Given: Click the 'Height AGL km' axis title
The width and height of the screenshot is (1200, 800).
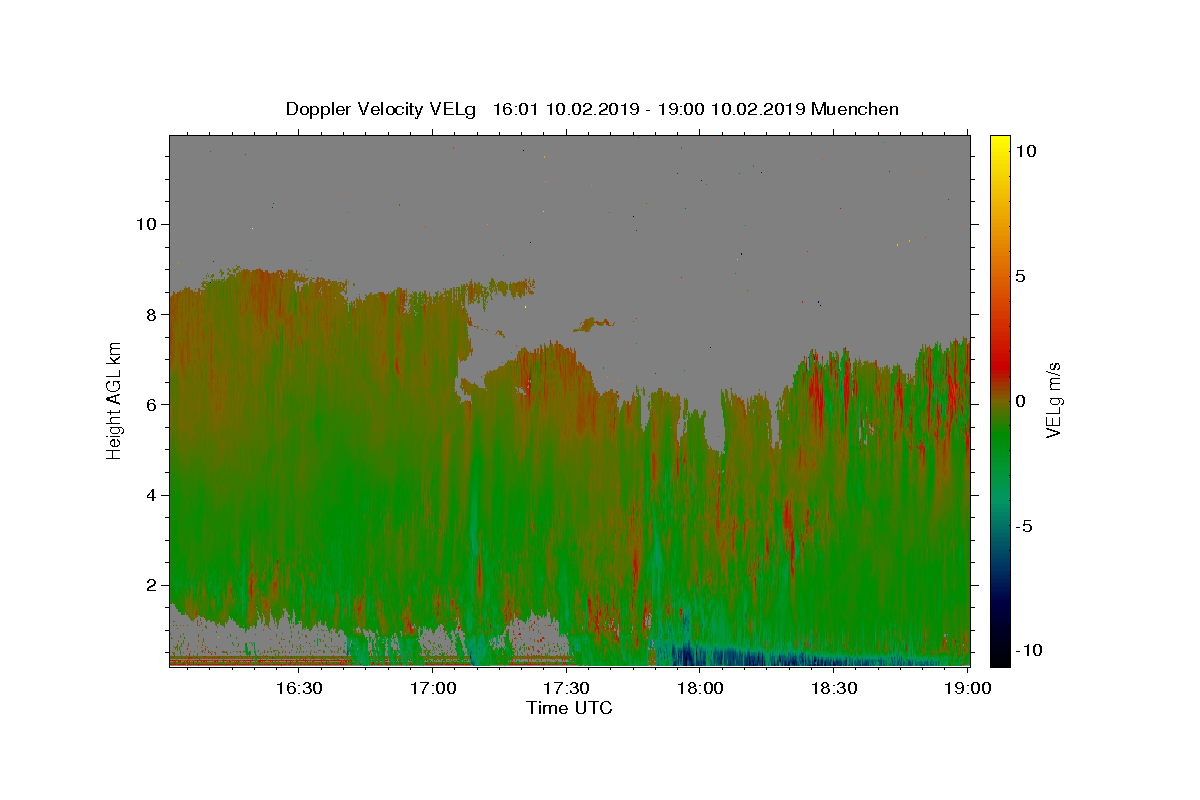Looking at the screenshot, I should click(115, 400).
